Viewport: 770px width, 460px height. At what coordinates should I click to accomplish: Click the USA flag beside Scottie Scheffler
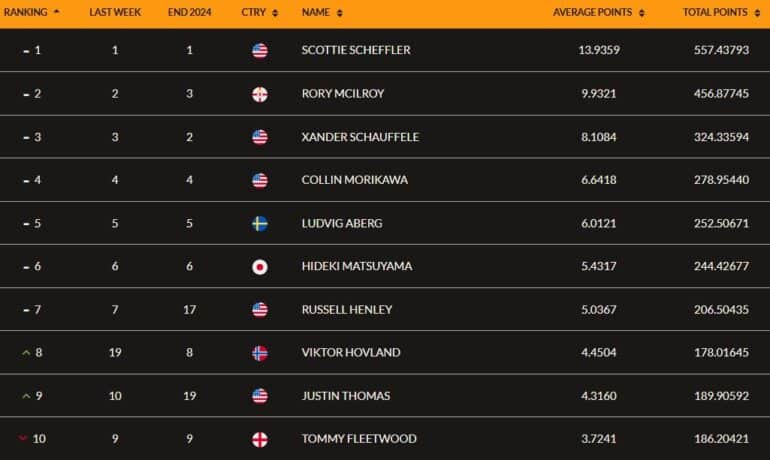260,51
